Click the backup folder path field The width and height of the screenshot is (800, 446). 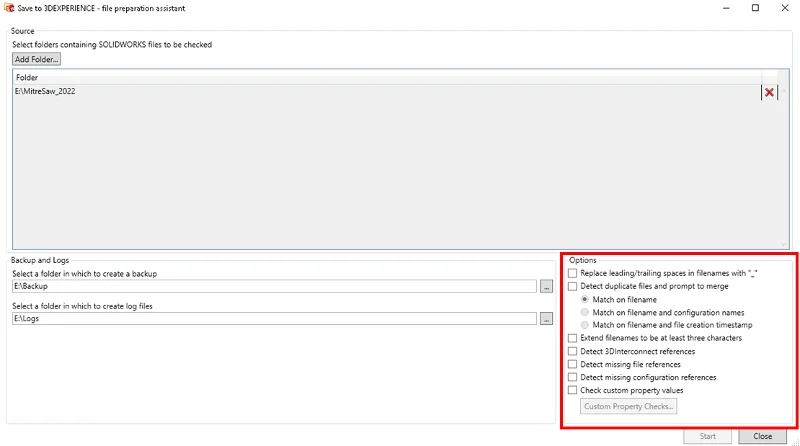pos(274,286)
